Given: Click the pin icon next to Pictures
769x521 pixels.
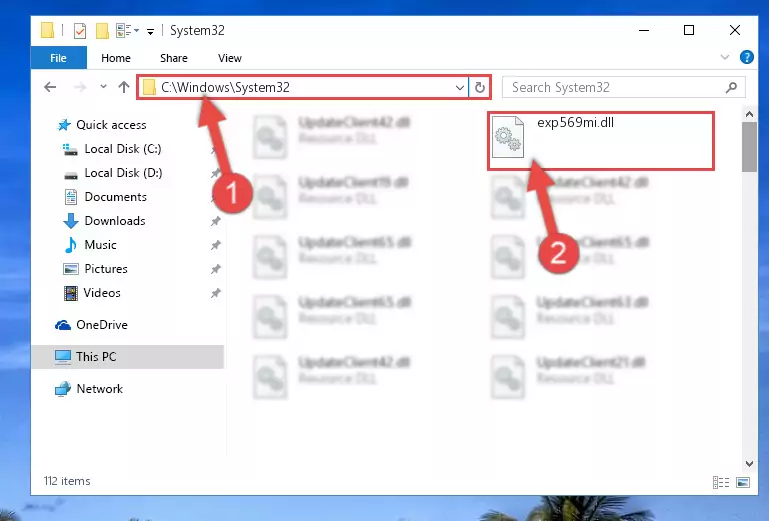Looking at the screenshot, I should [x=215, y=269].
